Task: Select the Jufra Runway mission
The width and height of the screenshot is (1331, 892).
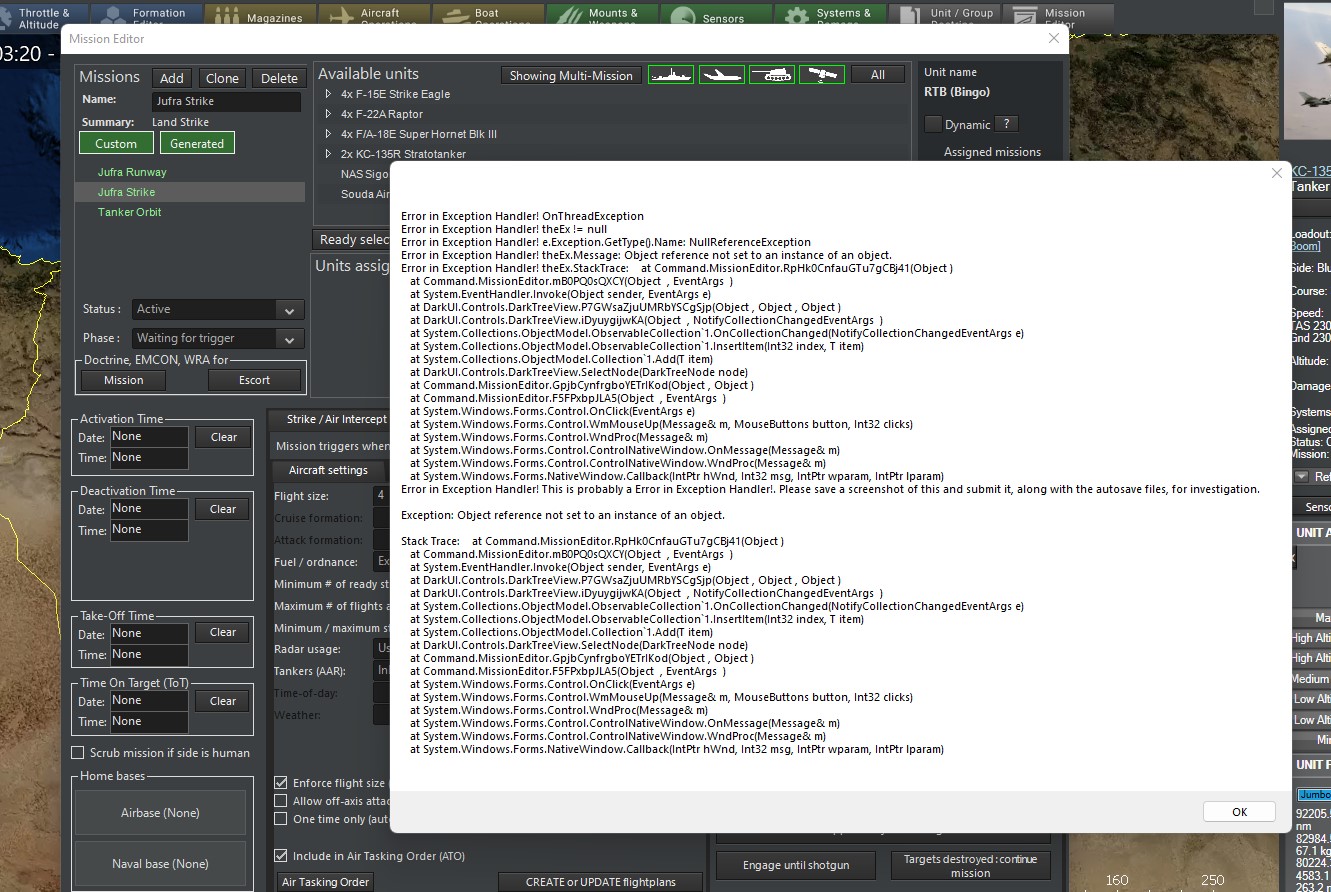Action: [x=132, y=172]
